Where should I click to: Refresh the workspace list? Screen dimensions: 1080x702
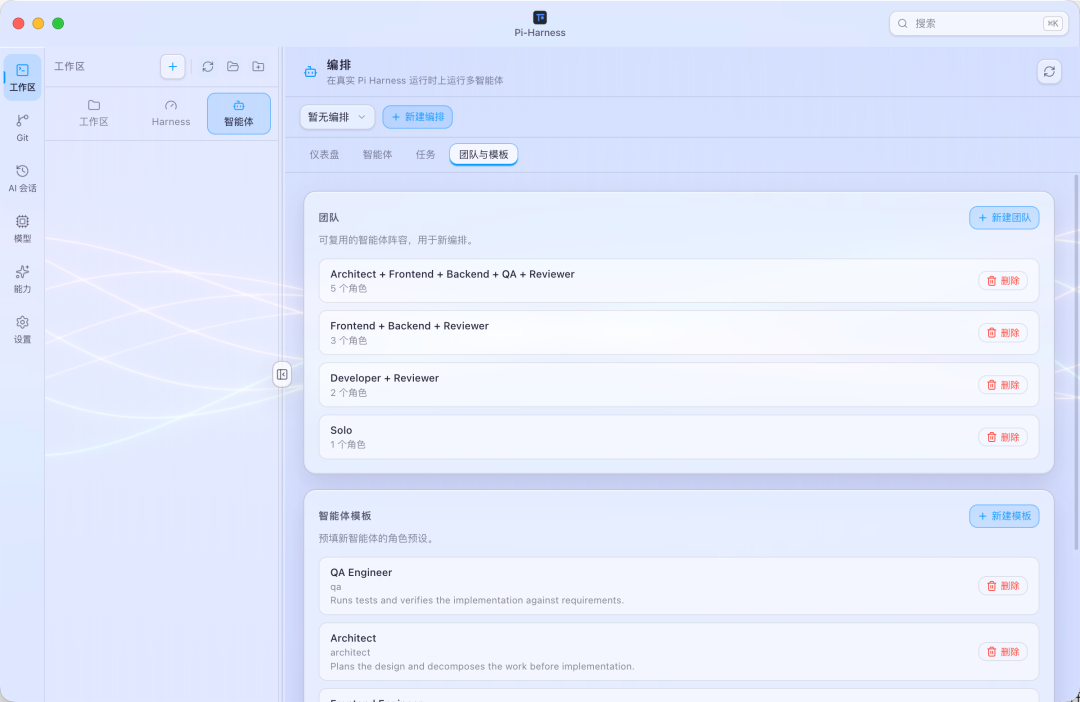207,66
